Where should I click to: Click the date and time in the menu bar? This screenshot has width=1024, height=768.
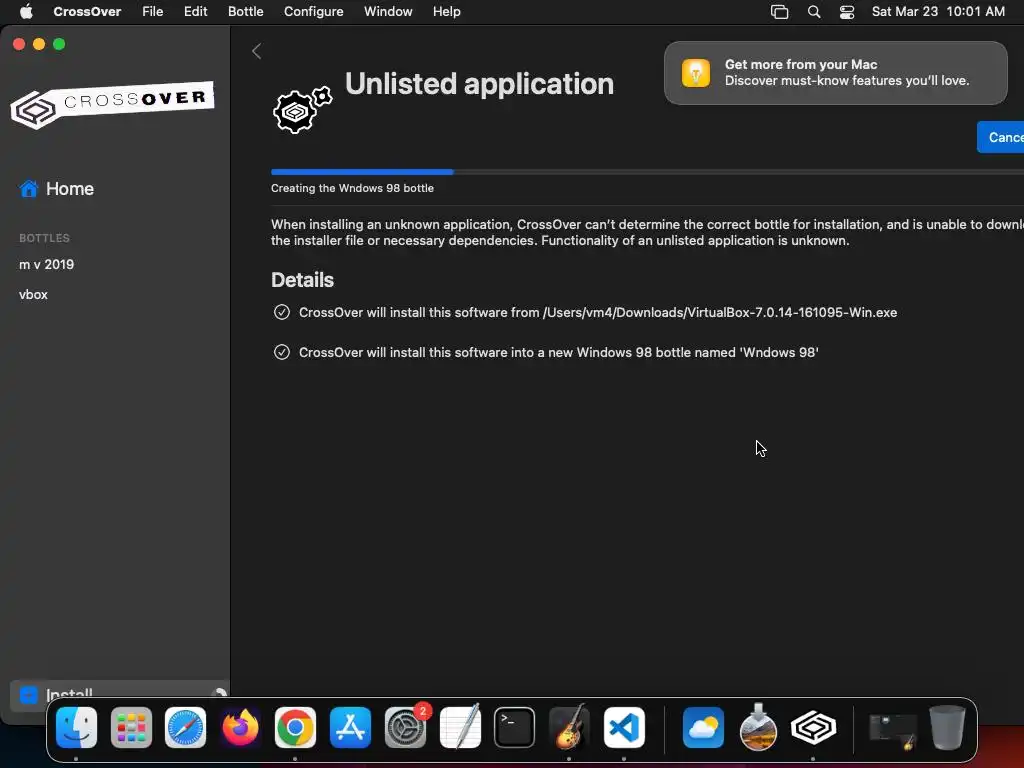coord(938,11)
